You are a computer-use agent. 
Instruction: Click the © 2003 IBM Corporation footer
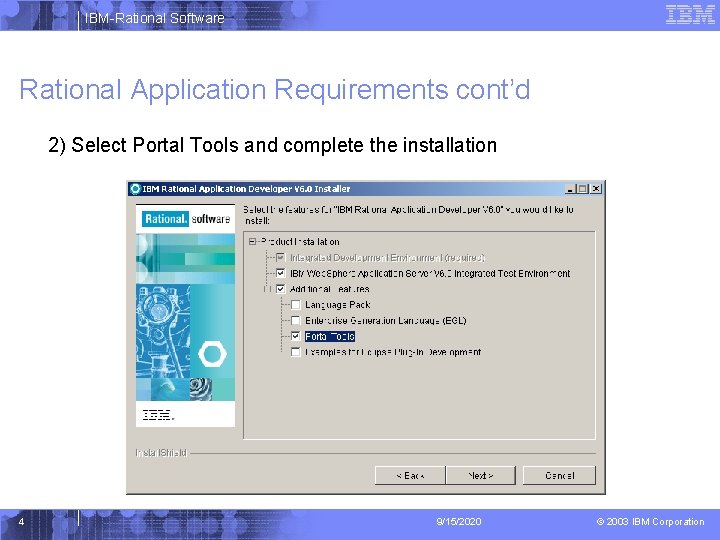[650, 522]
